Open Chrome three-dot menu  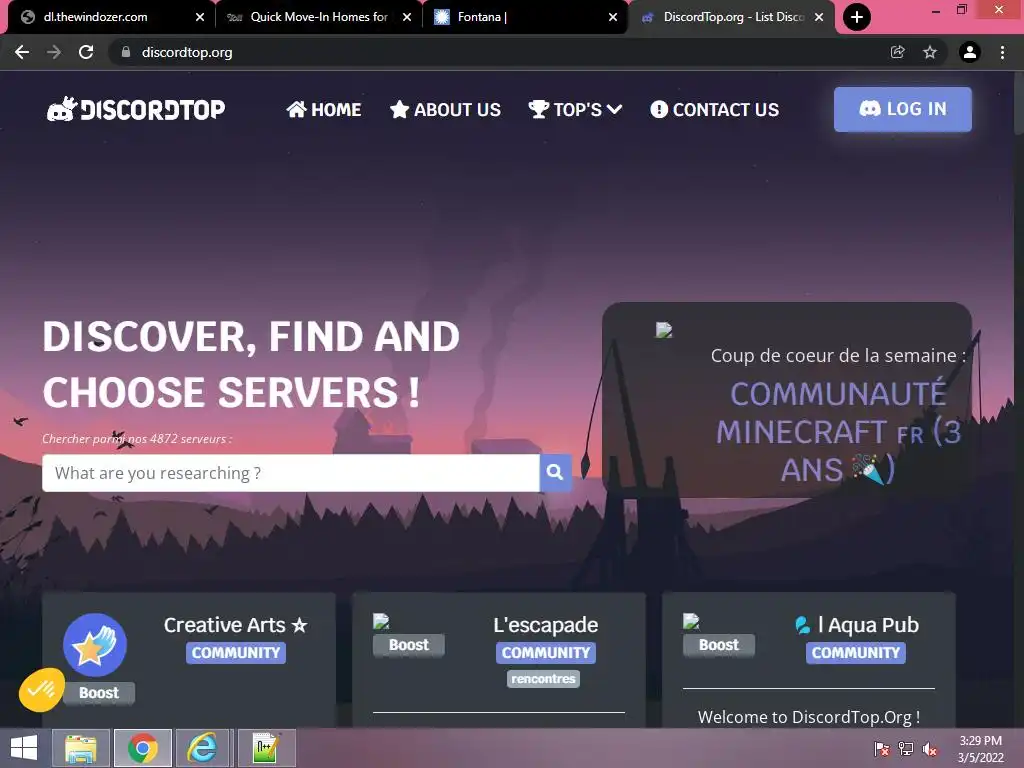(x=1002, y=52)
